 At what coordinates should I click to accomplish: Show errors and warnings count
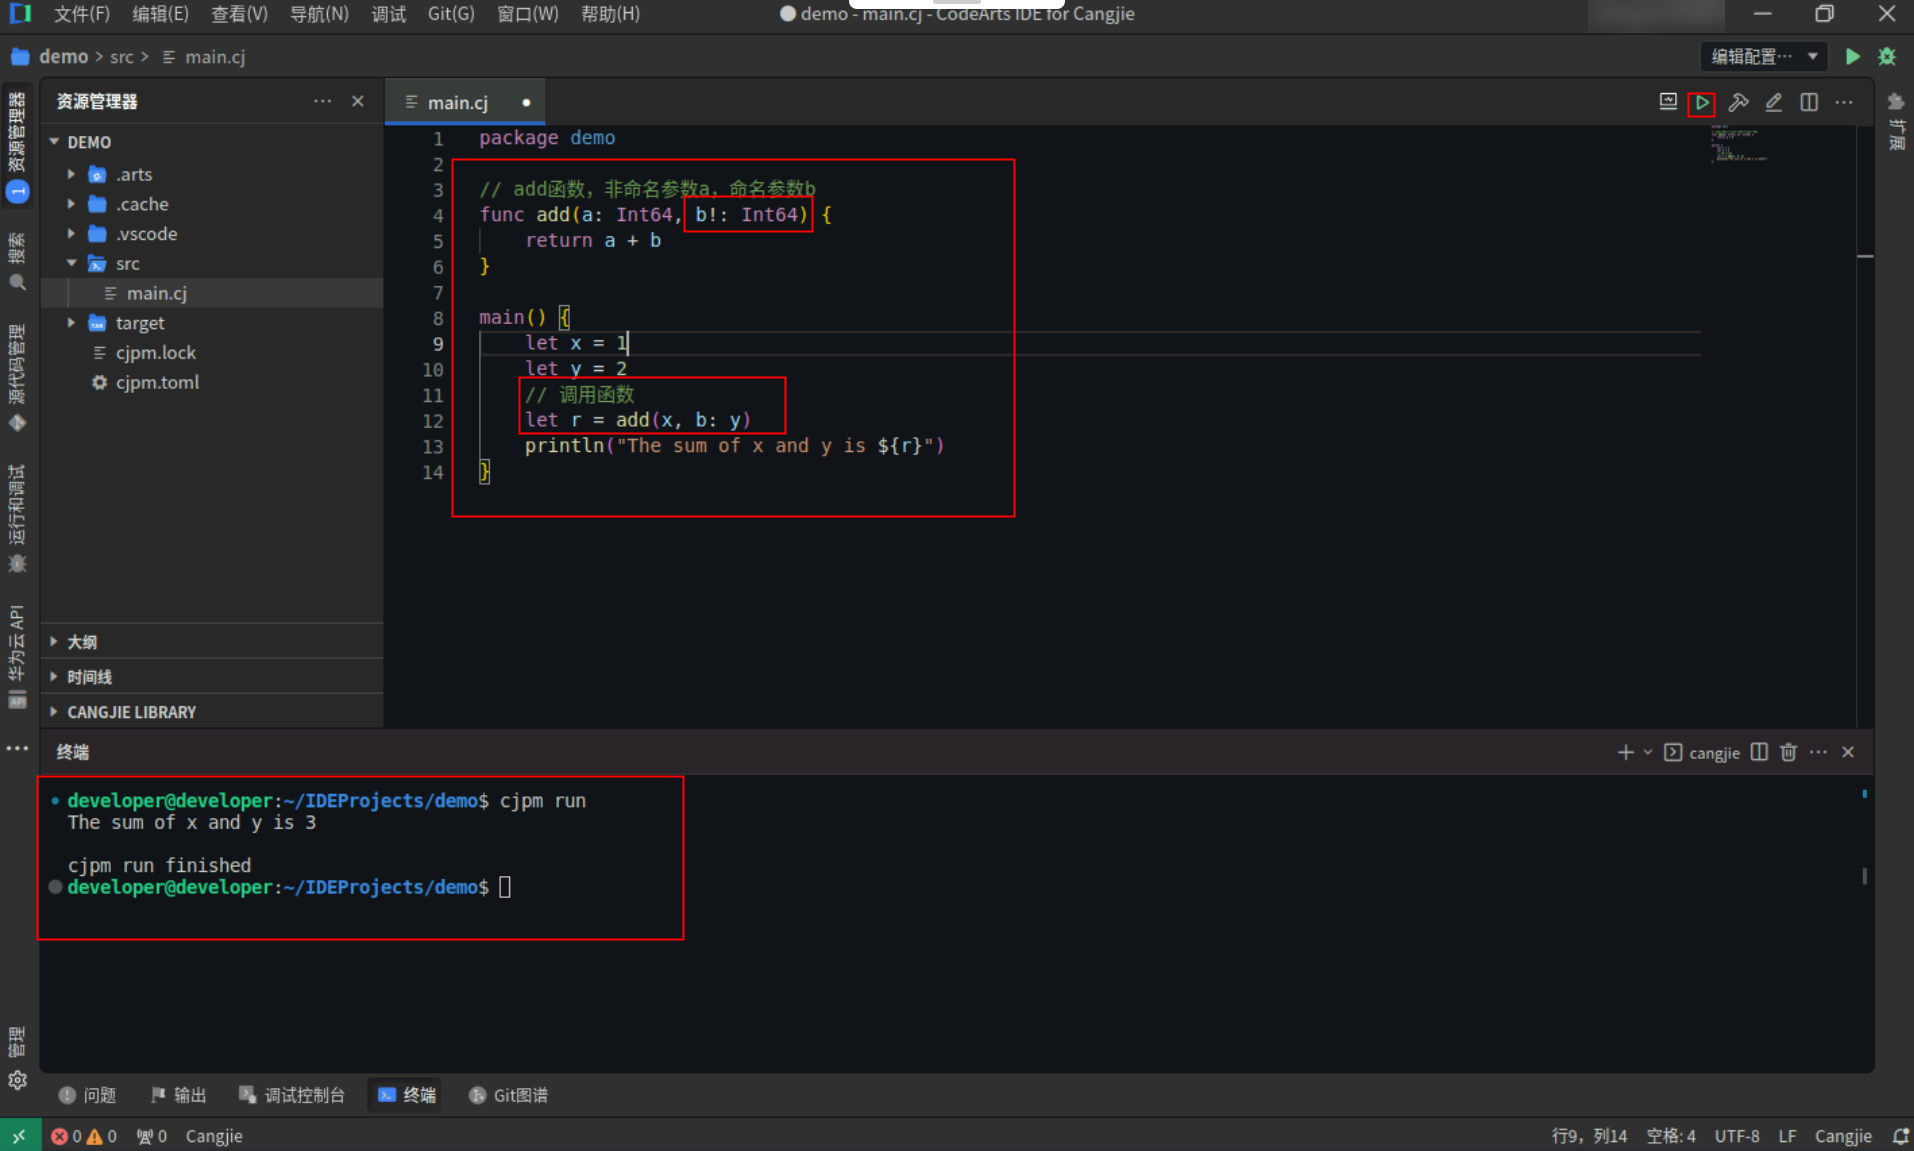pyautogui.click(x=84, y=1136)
